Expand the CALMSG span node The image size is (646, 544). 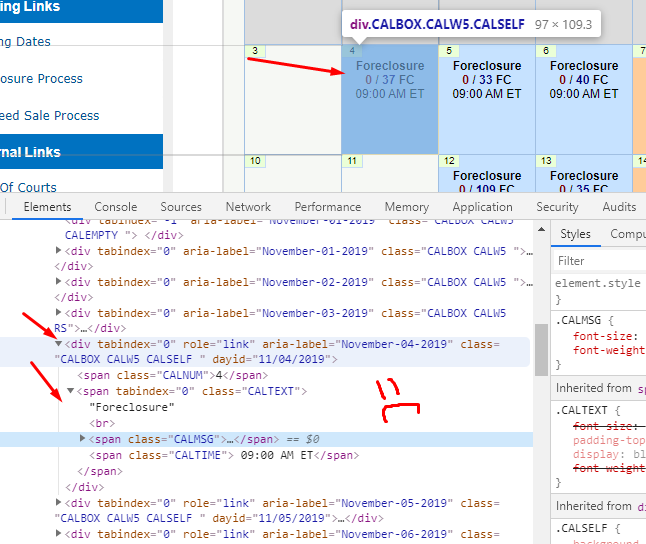point(82,438)
